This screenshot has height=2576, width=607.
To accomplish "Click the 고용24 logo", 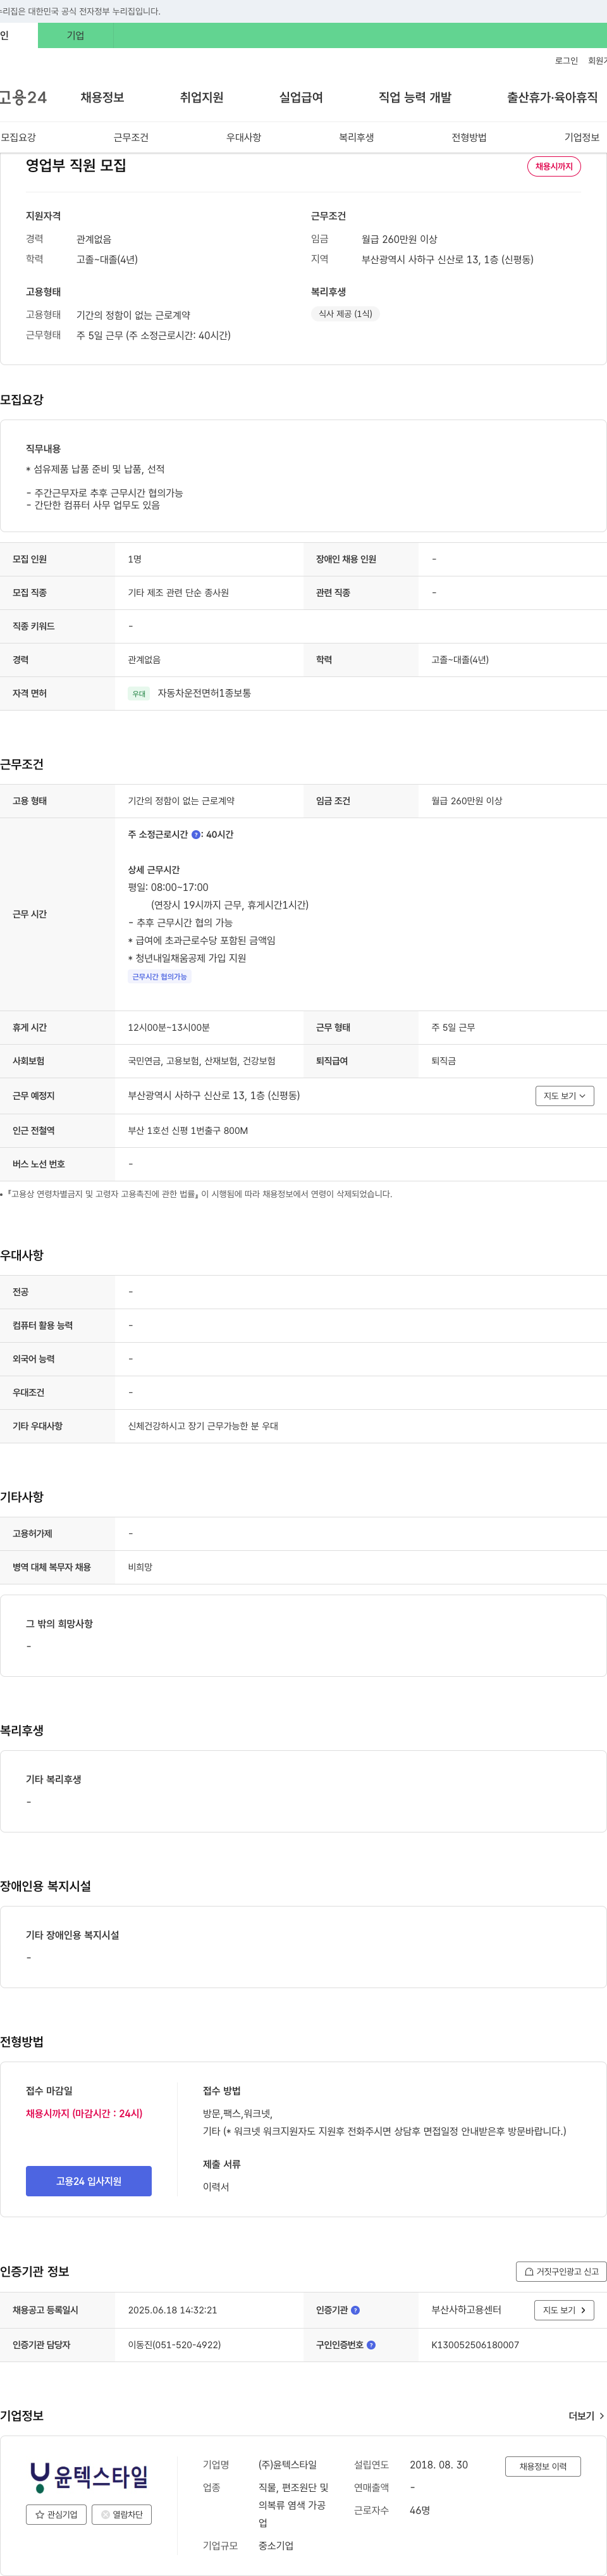I will pyautogui.click(x=23, y=97).
